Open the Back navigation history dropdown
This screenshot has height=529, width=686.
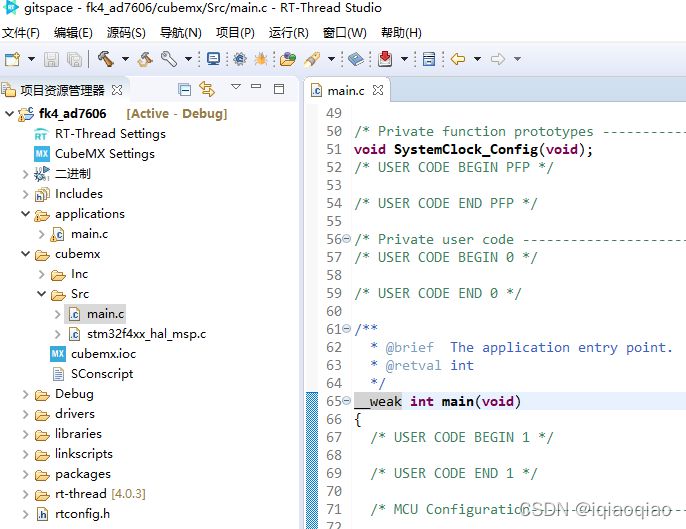(477, 59)
